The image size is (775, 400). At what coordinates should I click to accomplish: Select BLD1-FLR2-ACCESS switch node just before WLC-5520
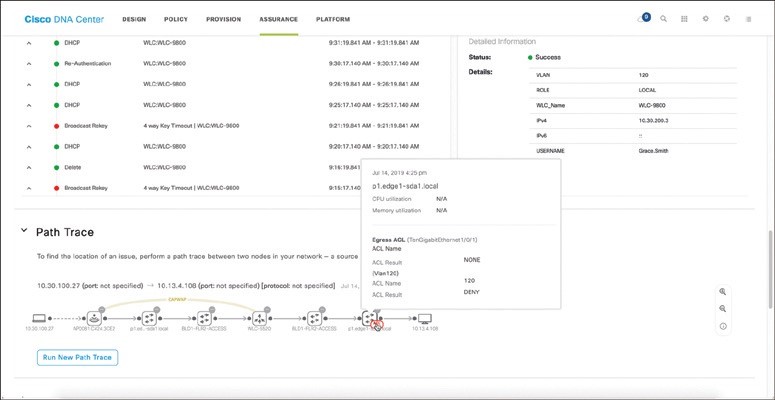tap(204, 318)
